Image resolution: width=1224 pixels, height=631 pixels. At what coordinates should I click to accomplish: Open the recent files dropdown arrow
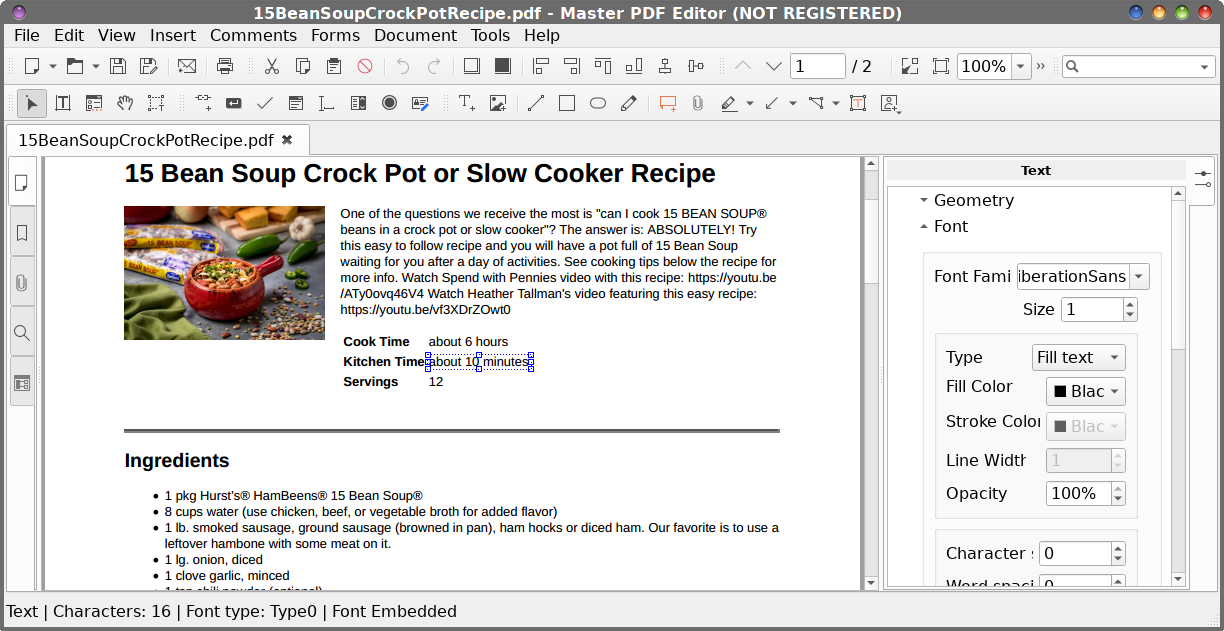[96, 66]
